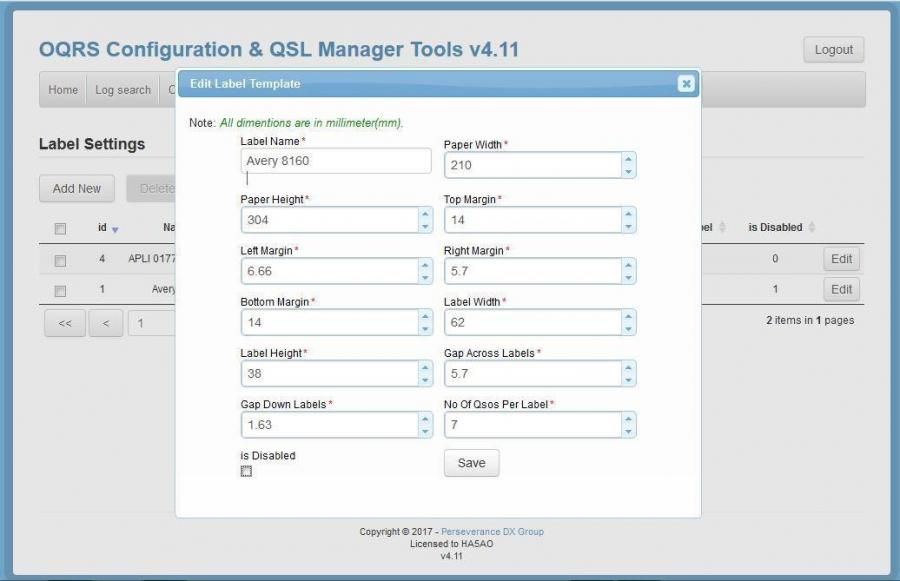
Task: Toggle the is Disabled checkbox
Action: (x=244, y=470)
